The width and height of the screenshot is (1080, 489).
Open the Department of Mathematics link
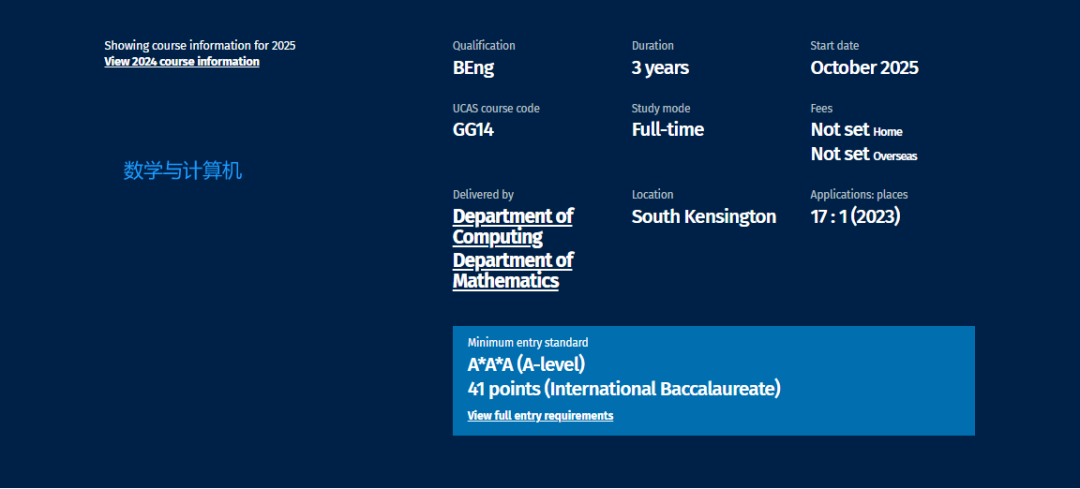point(512,271)
